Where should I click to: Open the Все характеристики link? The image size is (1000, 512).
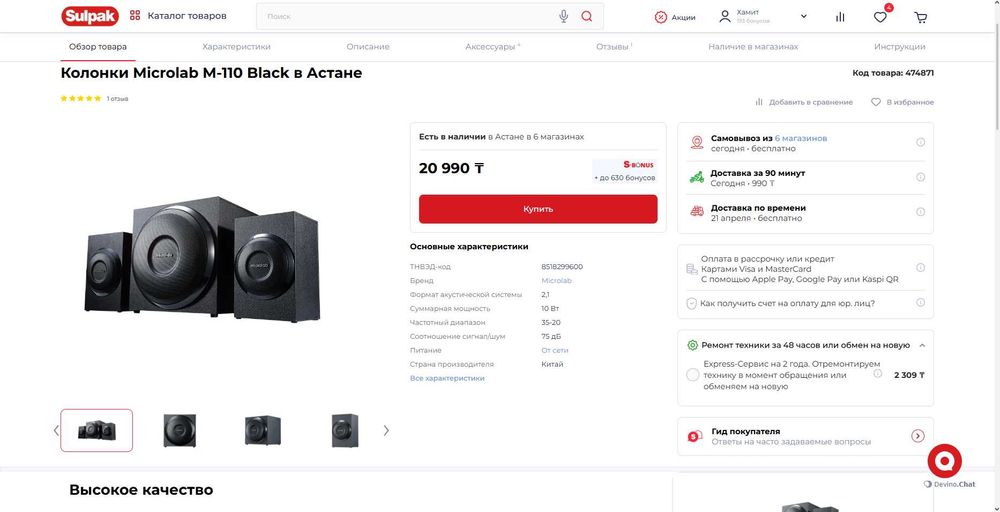[447, 378]
